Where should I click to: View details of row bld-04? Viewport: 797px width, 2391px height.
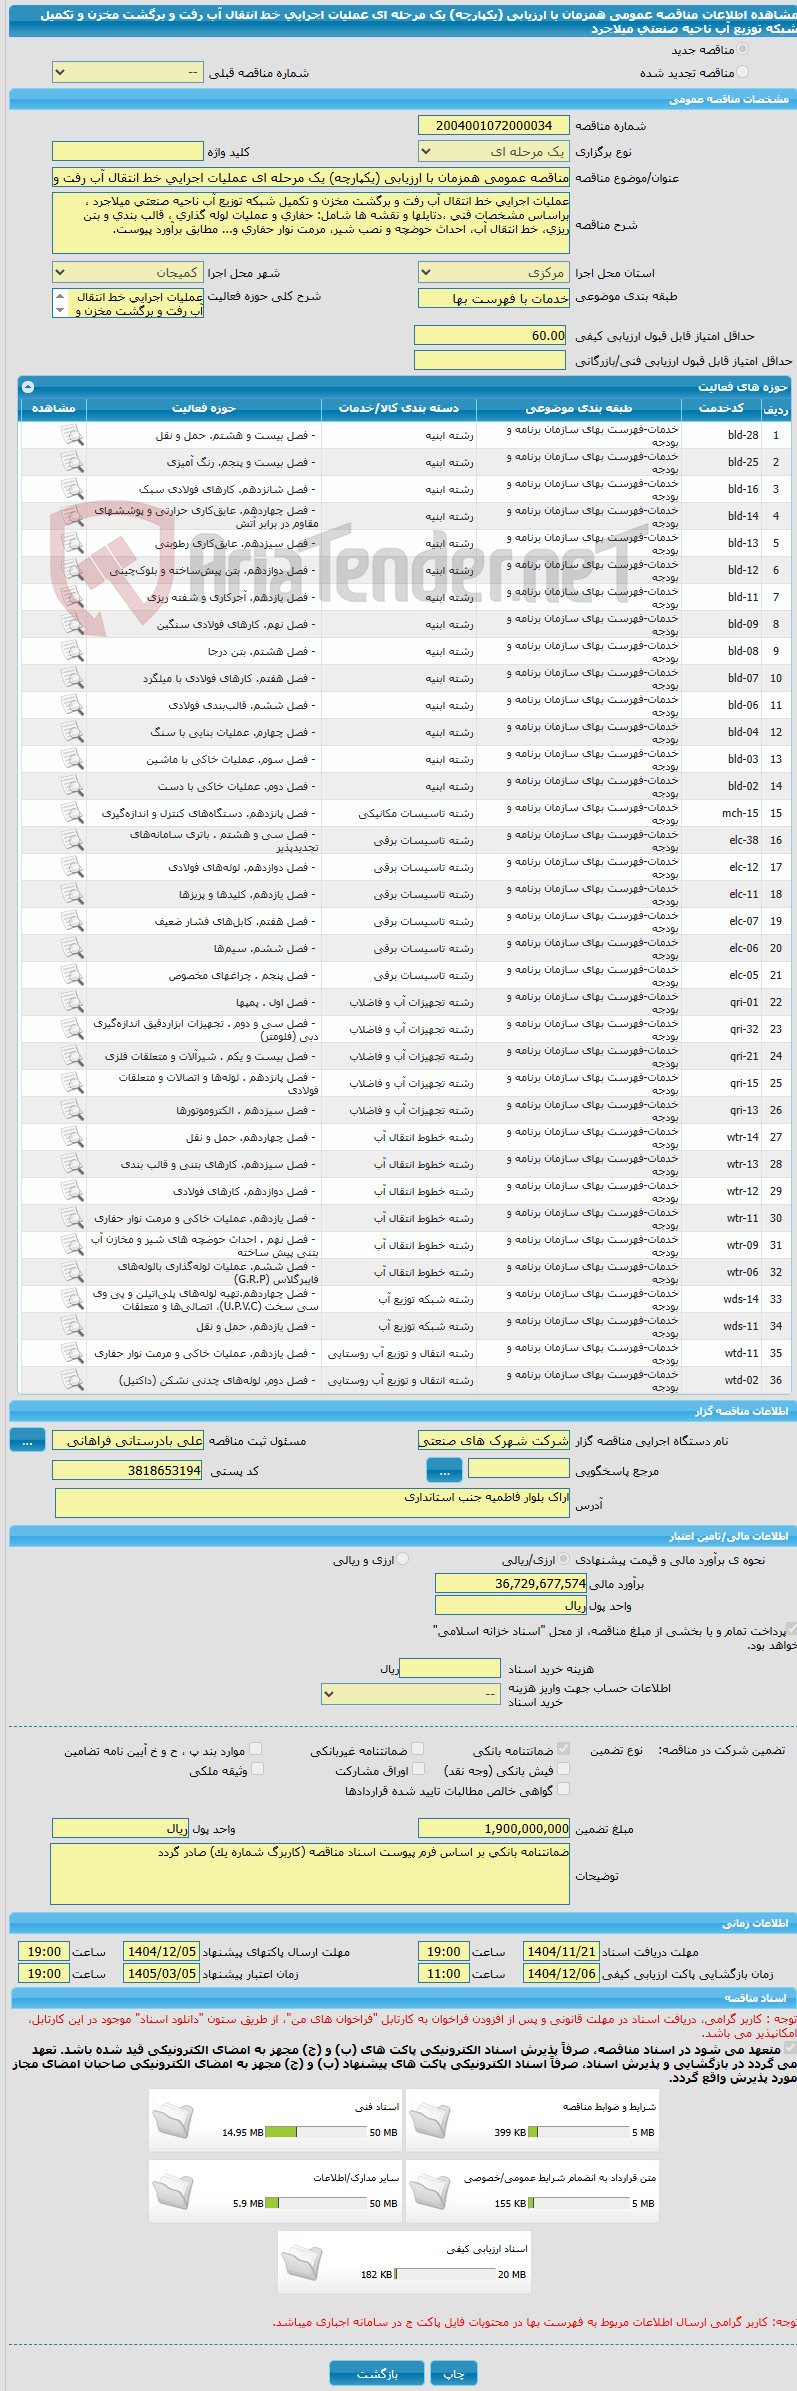click(x=72, y=732)
